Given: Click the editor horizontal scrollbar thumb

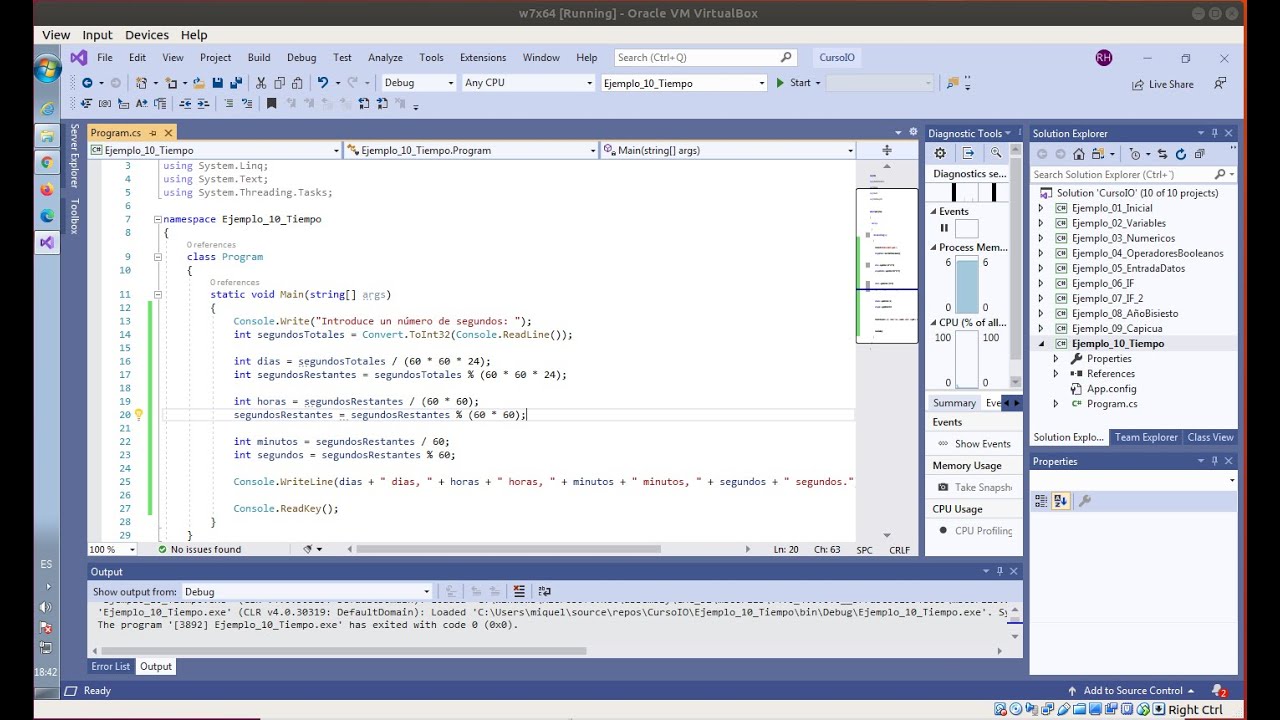Looking at the screenshot, I should coord(508,549).
